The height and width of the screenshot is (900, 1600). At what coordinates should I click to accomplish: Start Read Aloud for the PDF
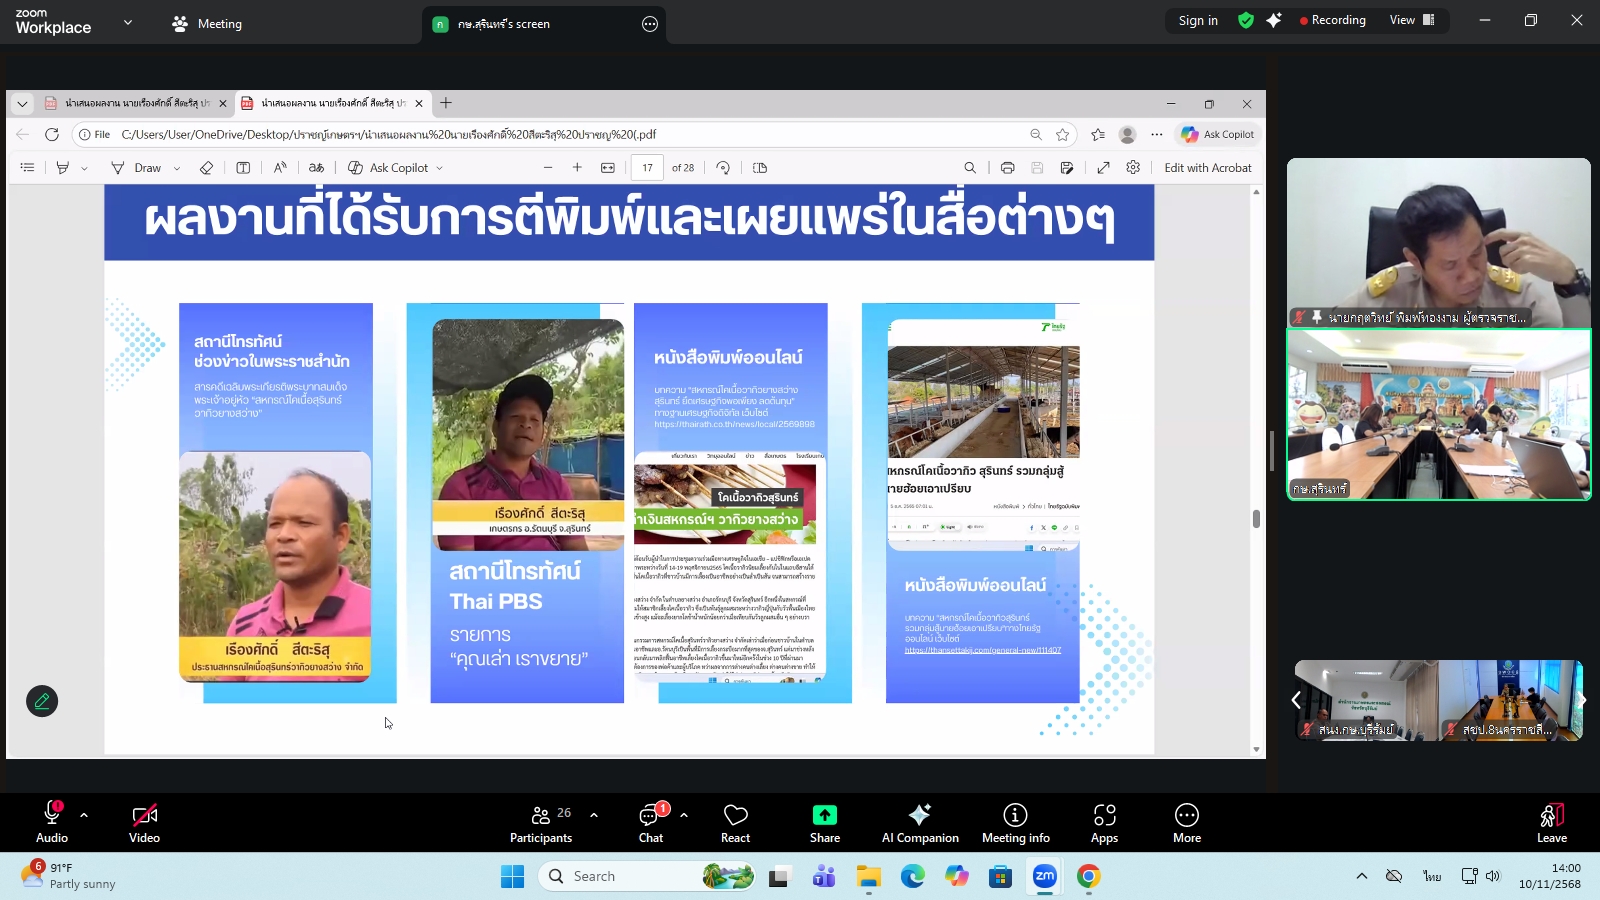coord(280,167)
